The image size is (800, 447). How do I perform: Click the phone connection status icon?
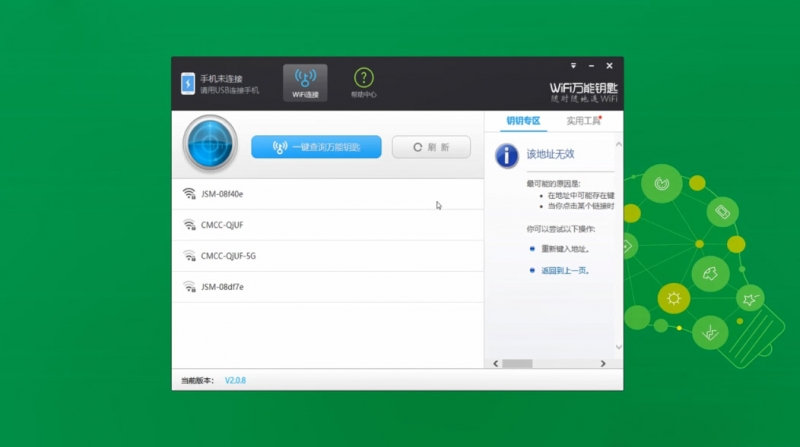(188, 84)
